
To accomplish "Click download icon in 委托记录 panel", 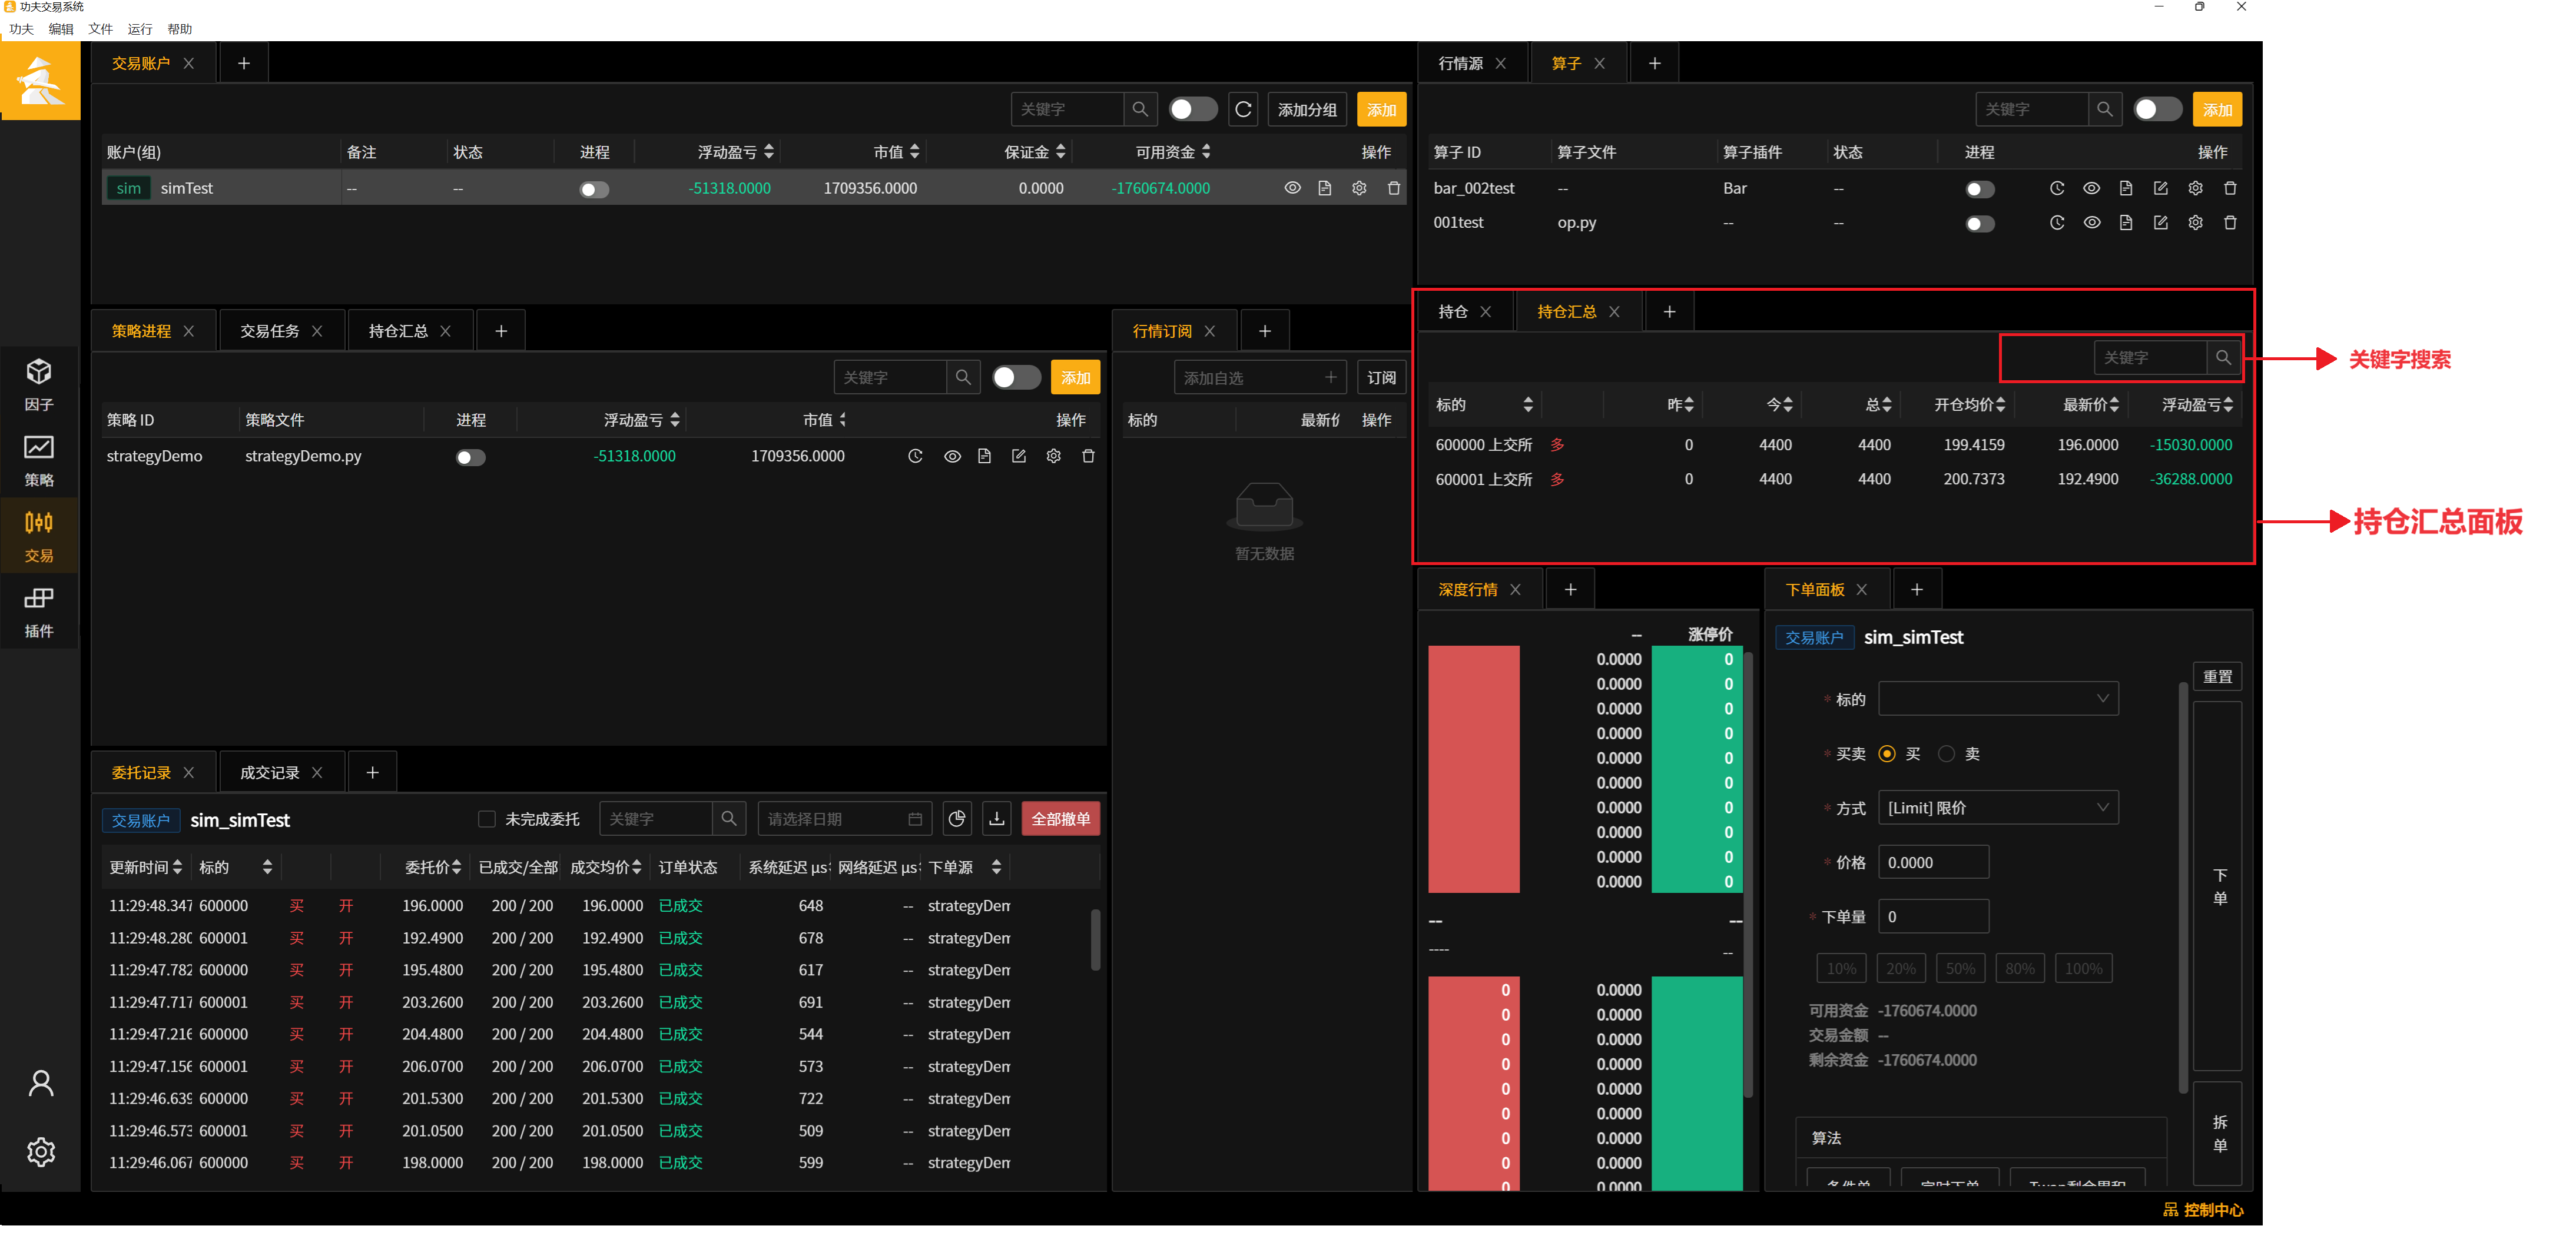I will 996,819.
